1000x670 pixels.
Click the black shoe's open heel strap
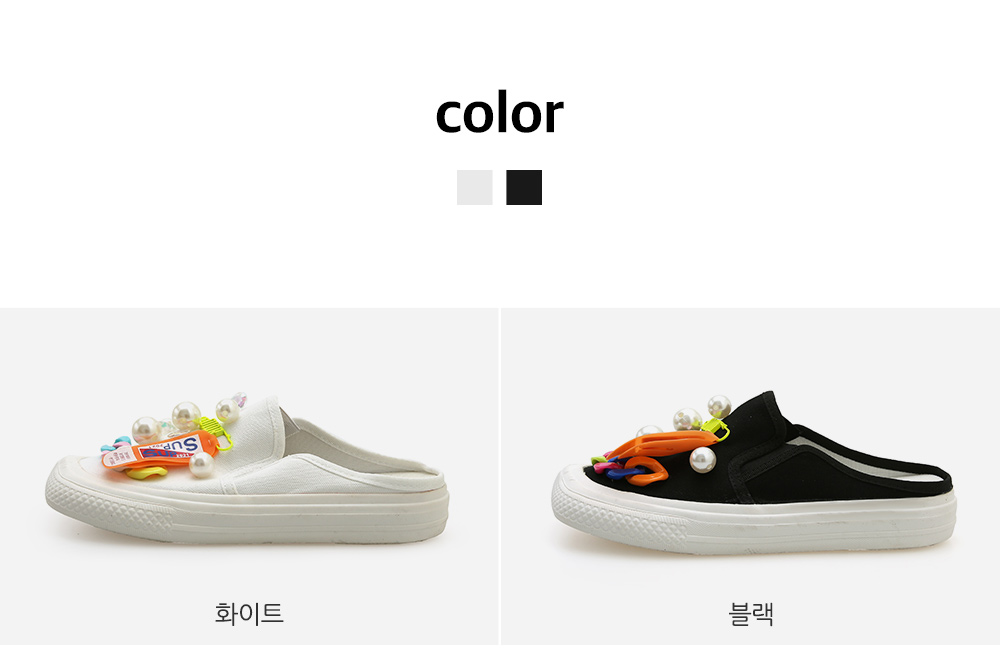[874, 460]
